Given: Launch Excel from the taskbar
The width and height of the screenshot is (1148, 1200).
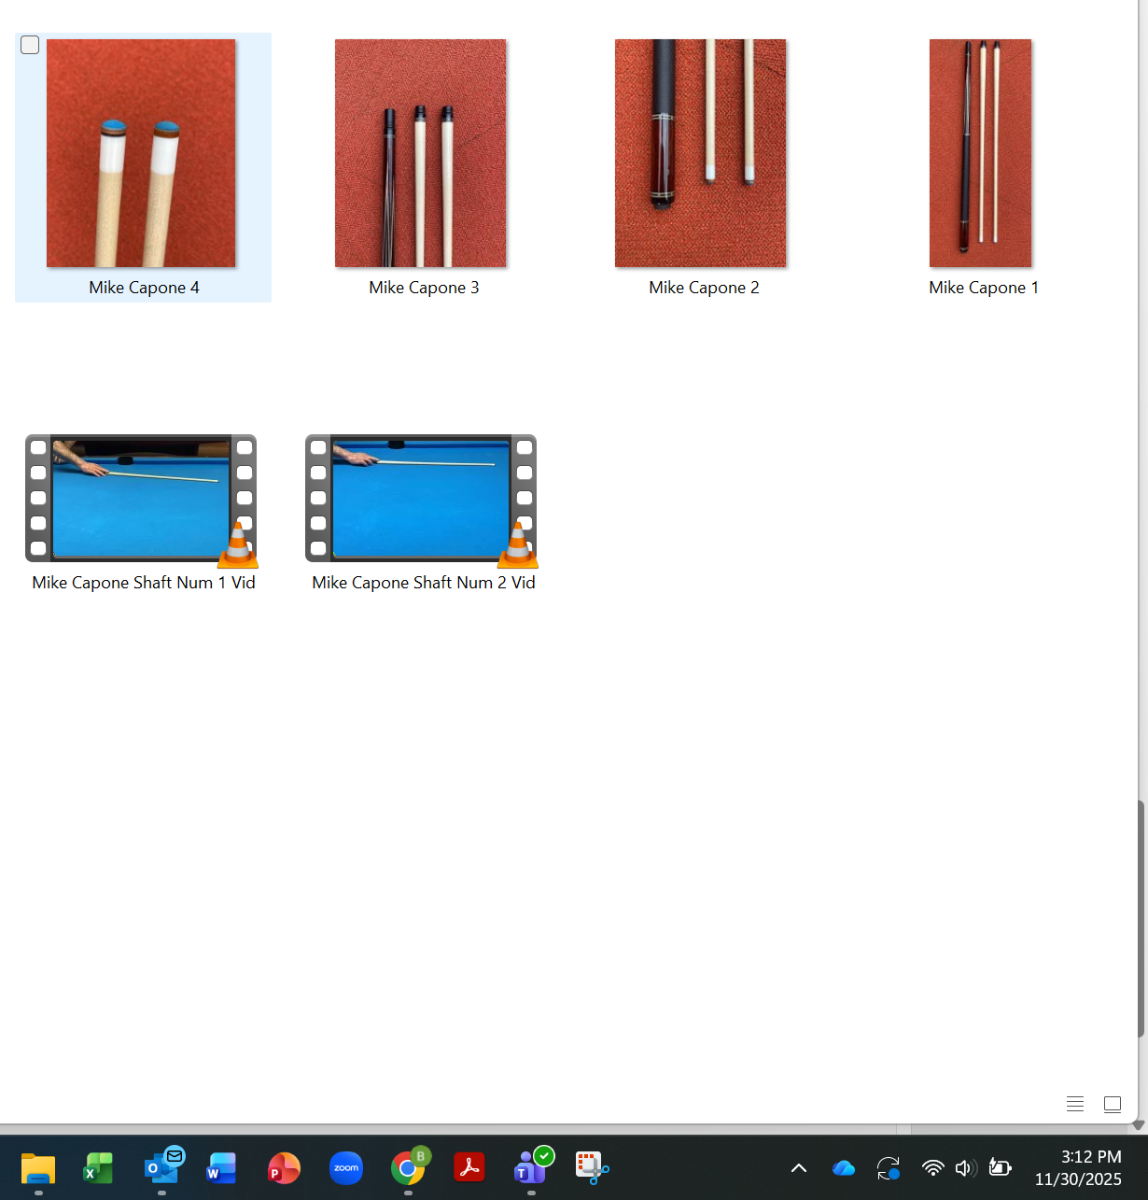Looking at the screenshot, I should pos(97,1168).
